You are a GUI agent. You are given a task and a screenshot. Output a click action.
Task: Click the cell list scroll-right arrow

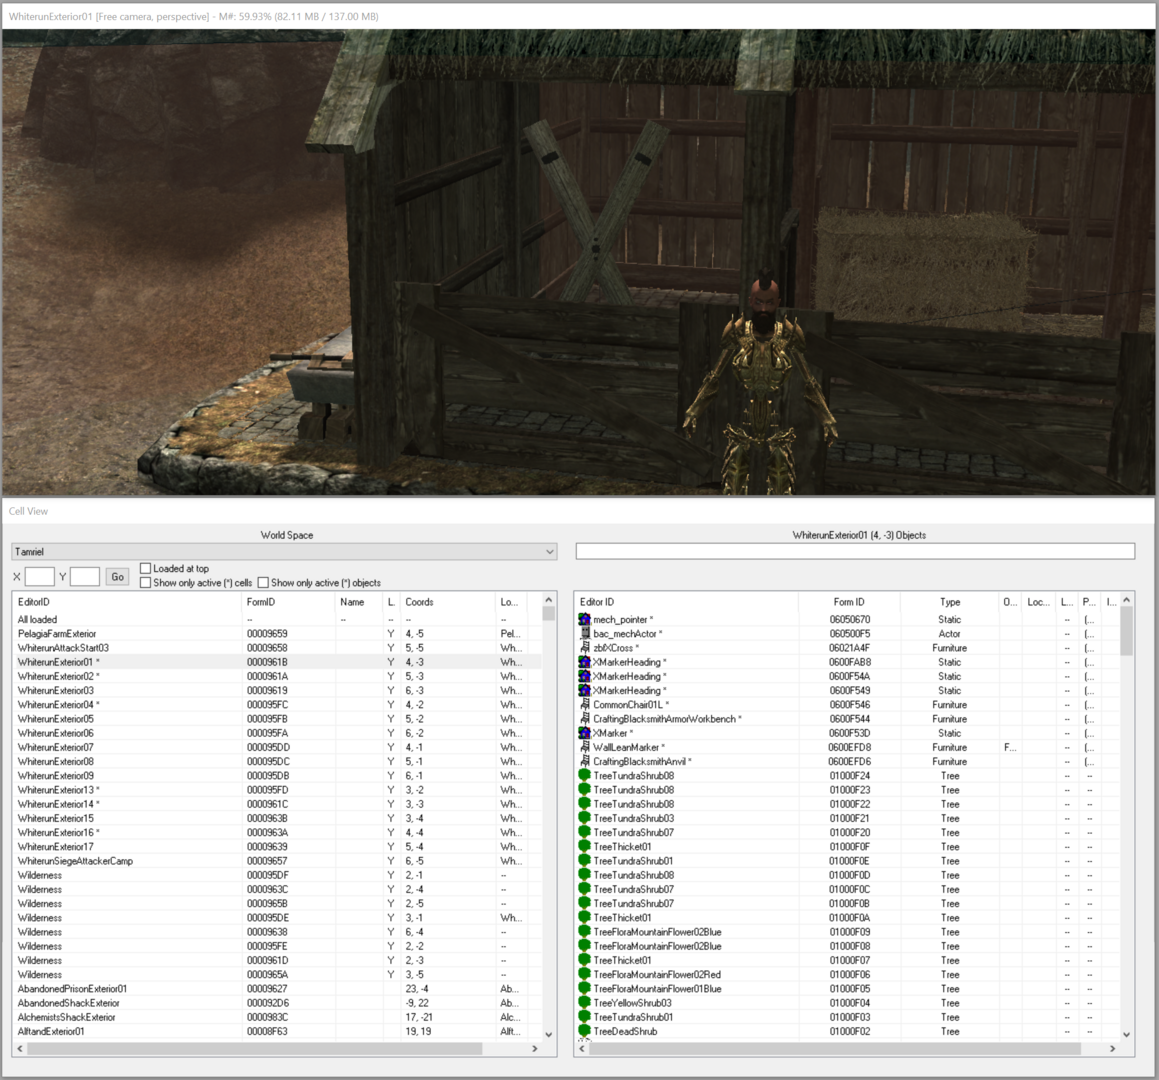[x=535, y=1048]
